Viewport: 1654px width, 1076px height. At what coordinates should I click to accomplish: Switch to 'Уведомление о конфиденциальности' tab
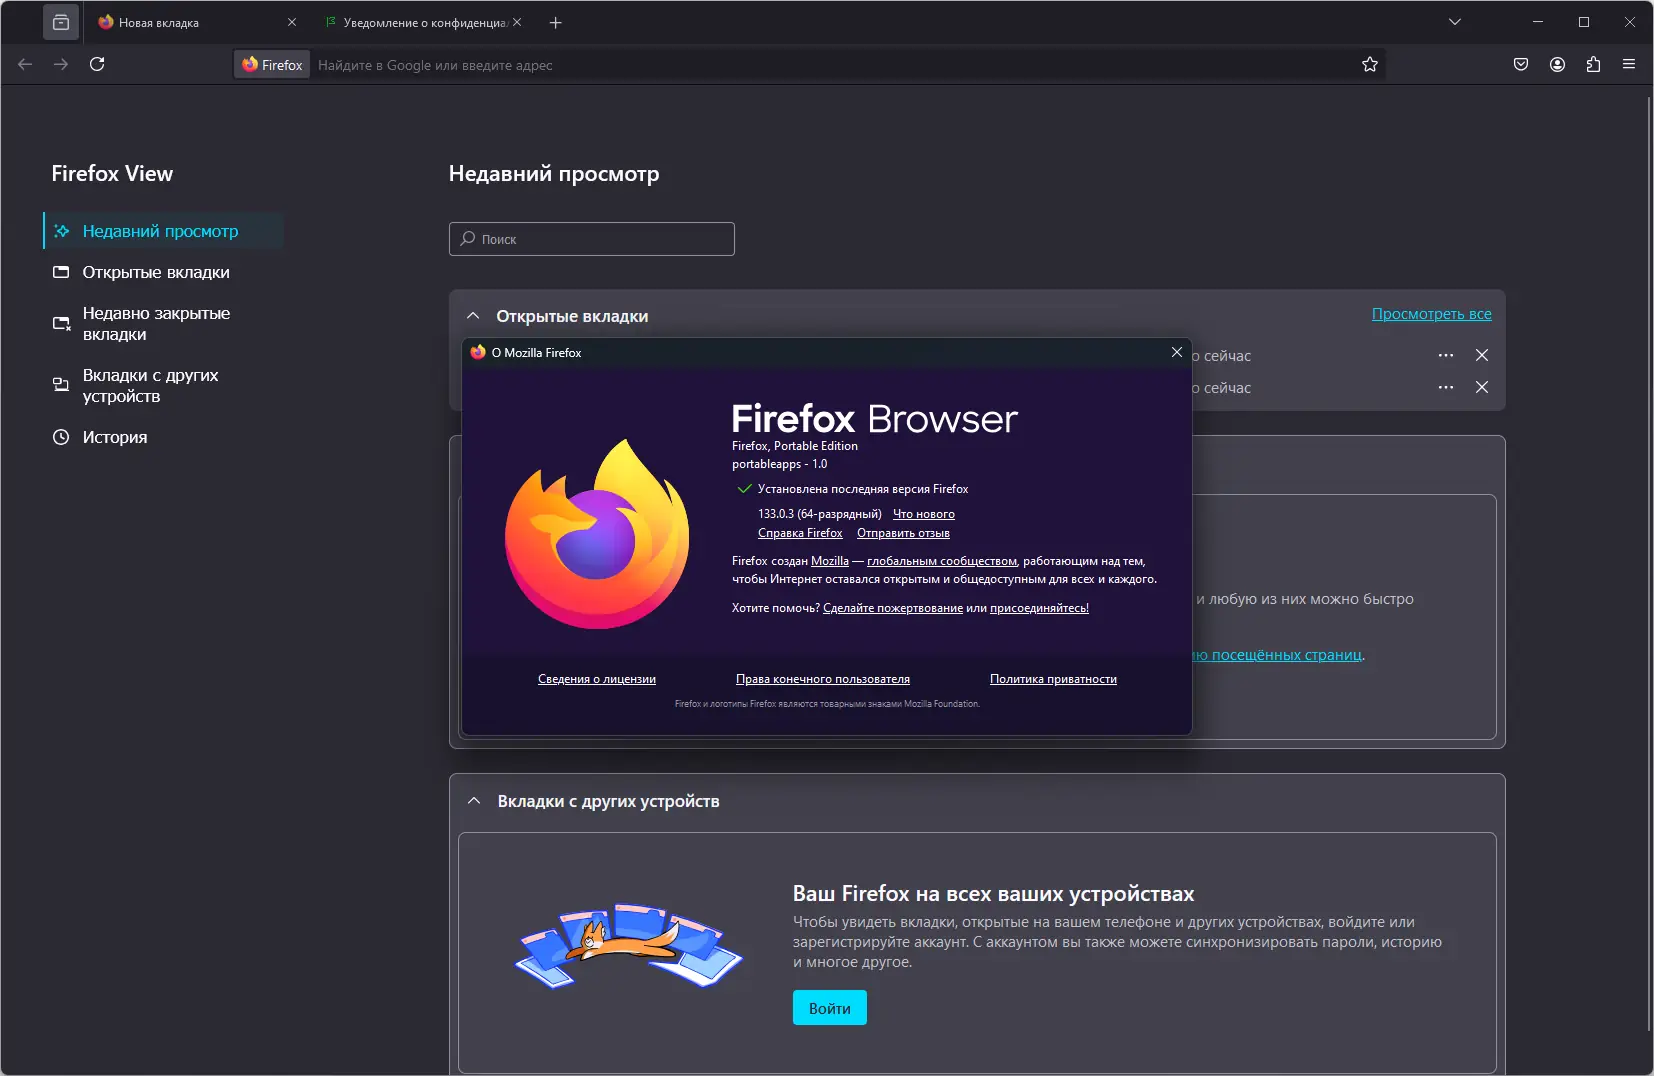click(x=424, y=22)
